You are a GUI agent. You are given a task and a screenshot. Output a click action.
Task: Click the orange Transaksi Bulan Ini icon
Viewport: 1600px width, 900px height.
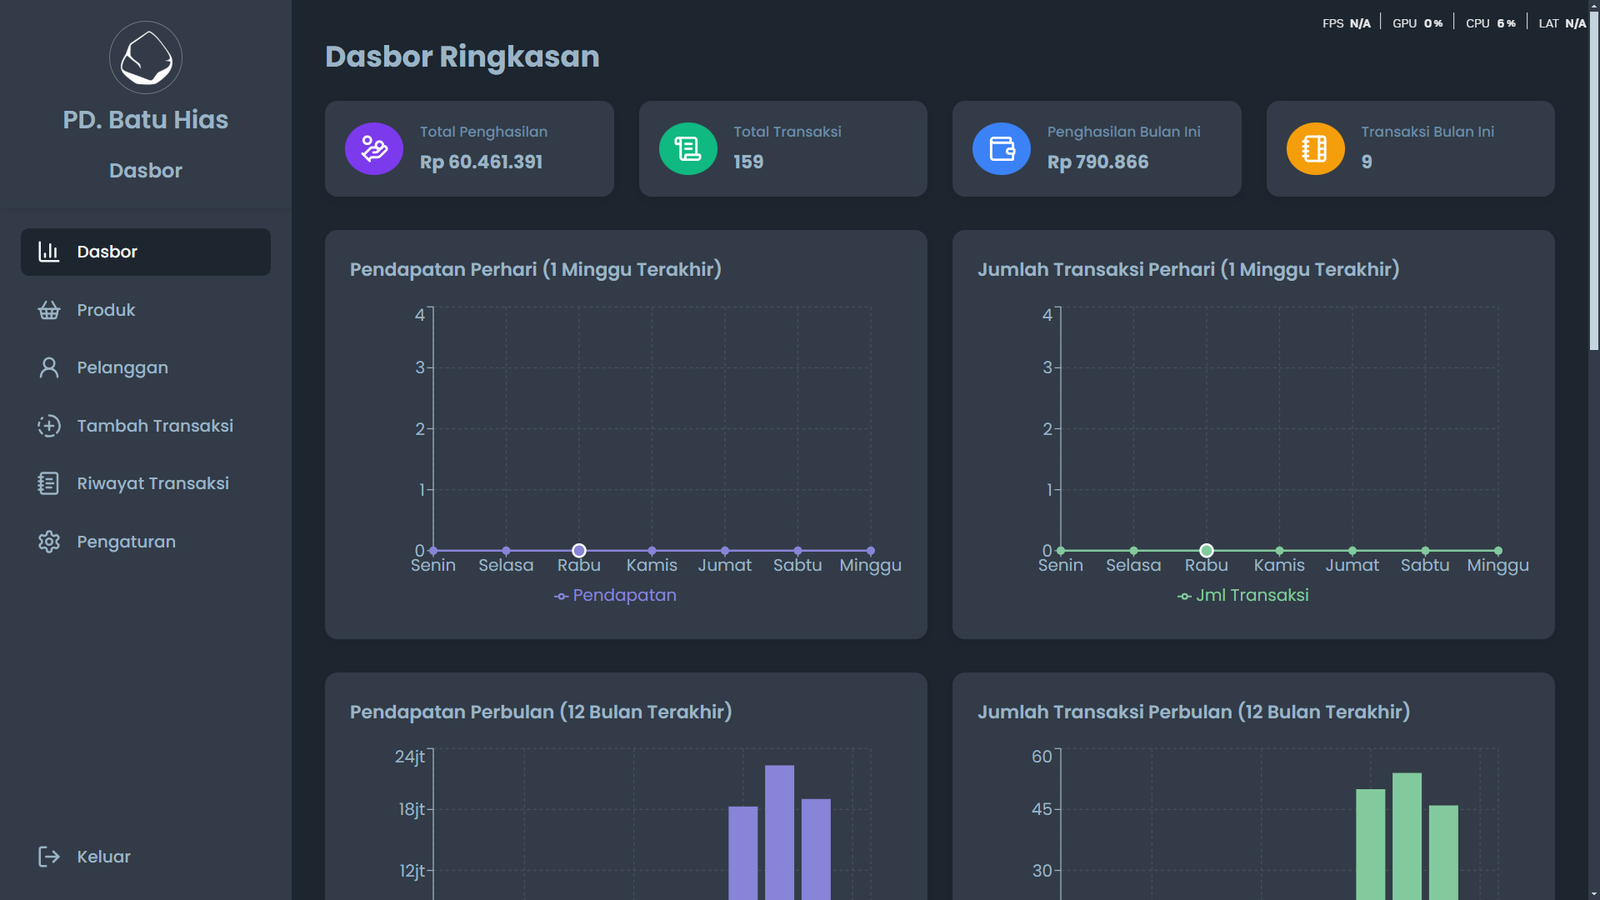click(1315, 149)
